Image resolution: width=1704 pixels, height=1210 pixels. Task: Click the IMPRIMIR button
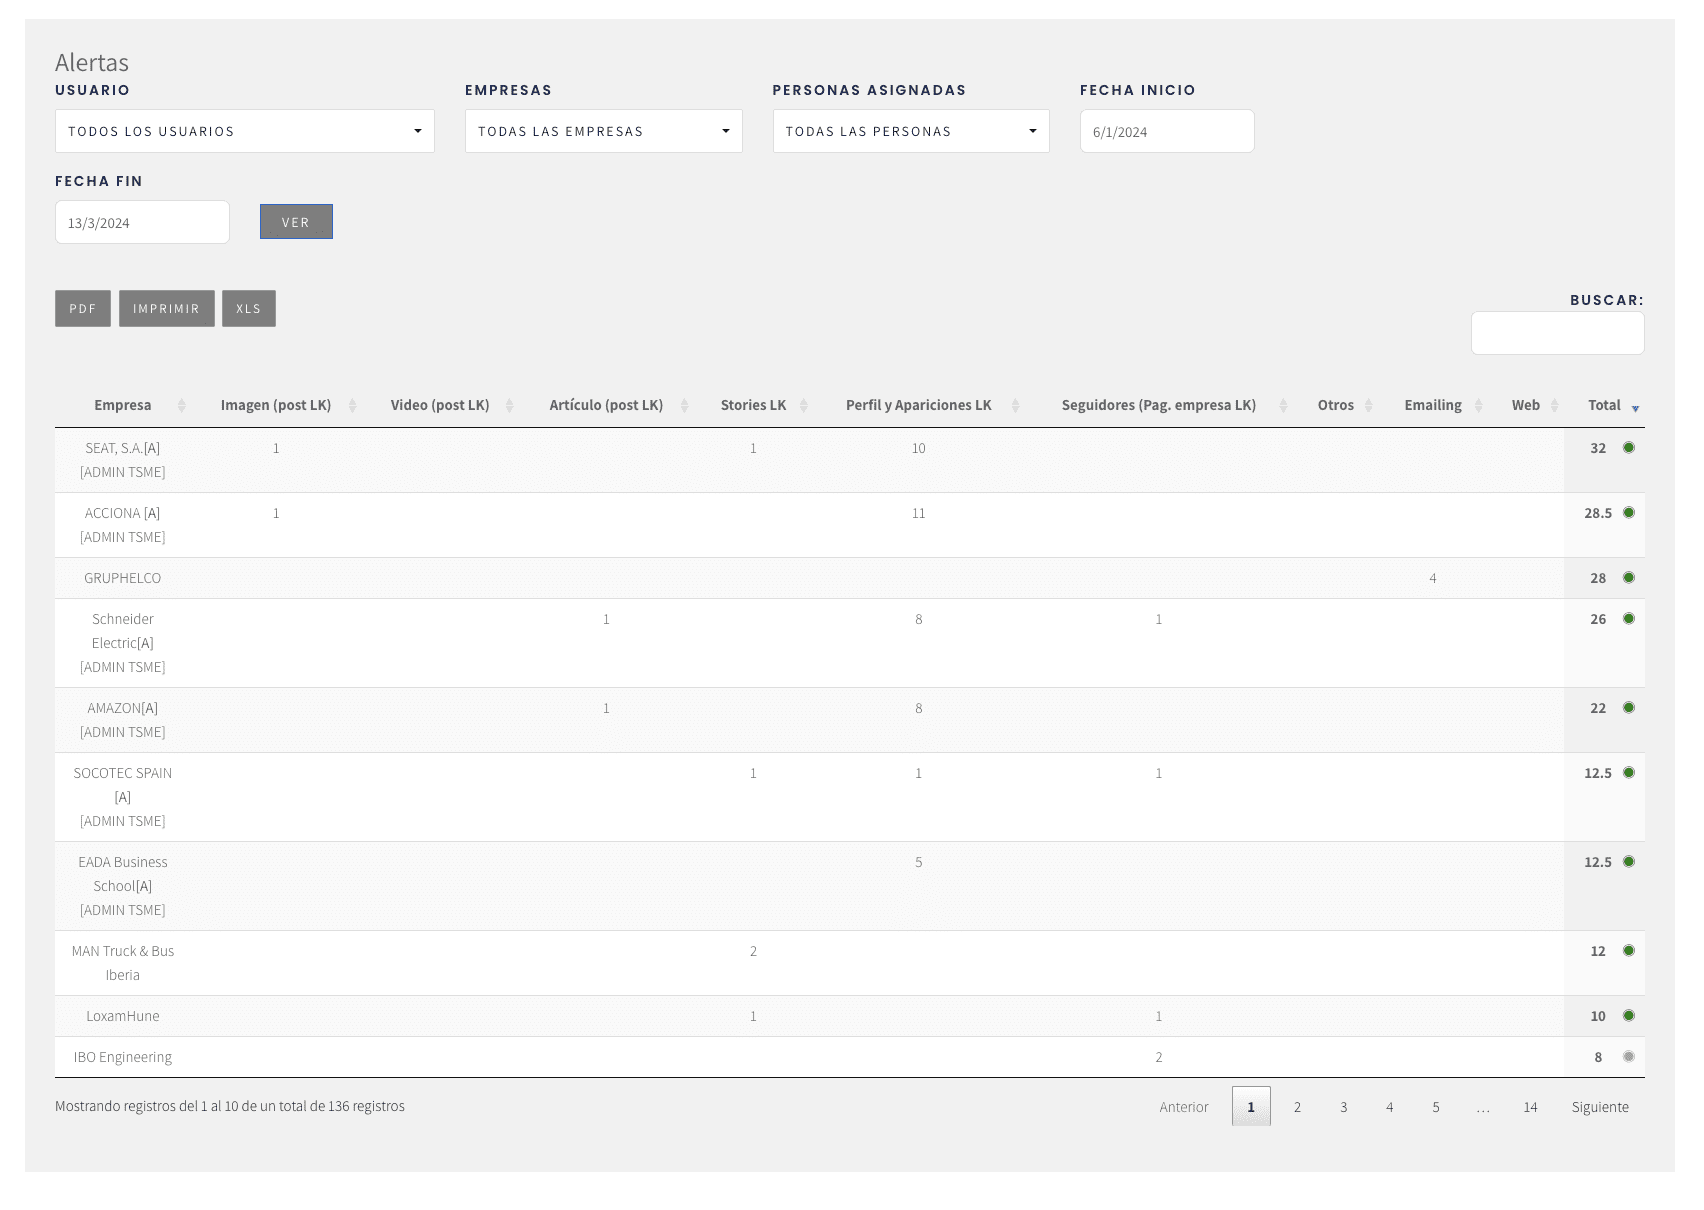[x=166, y=309]
